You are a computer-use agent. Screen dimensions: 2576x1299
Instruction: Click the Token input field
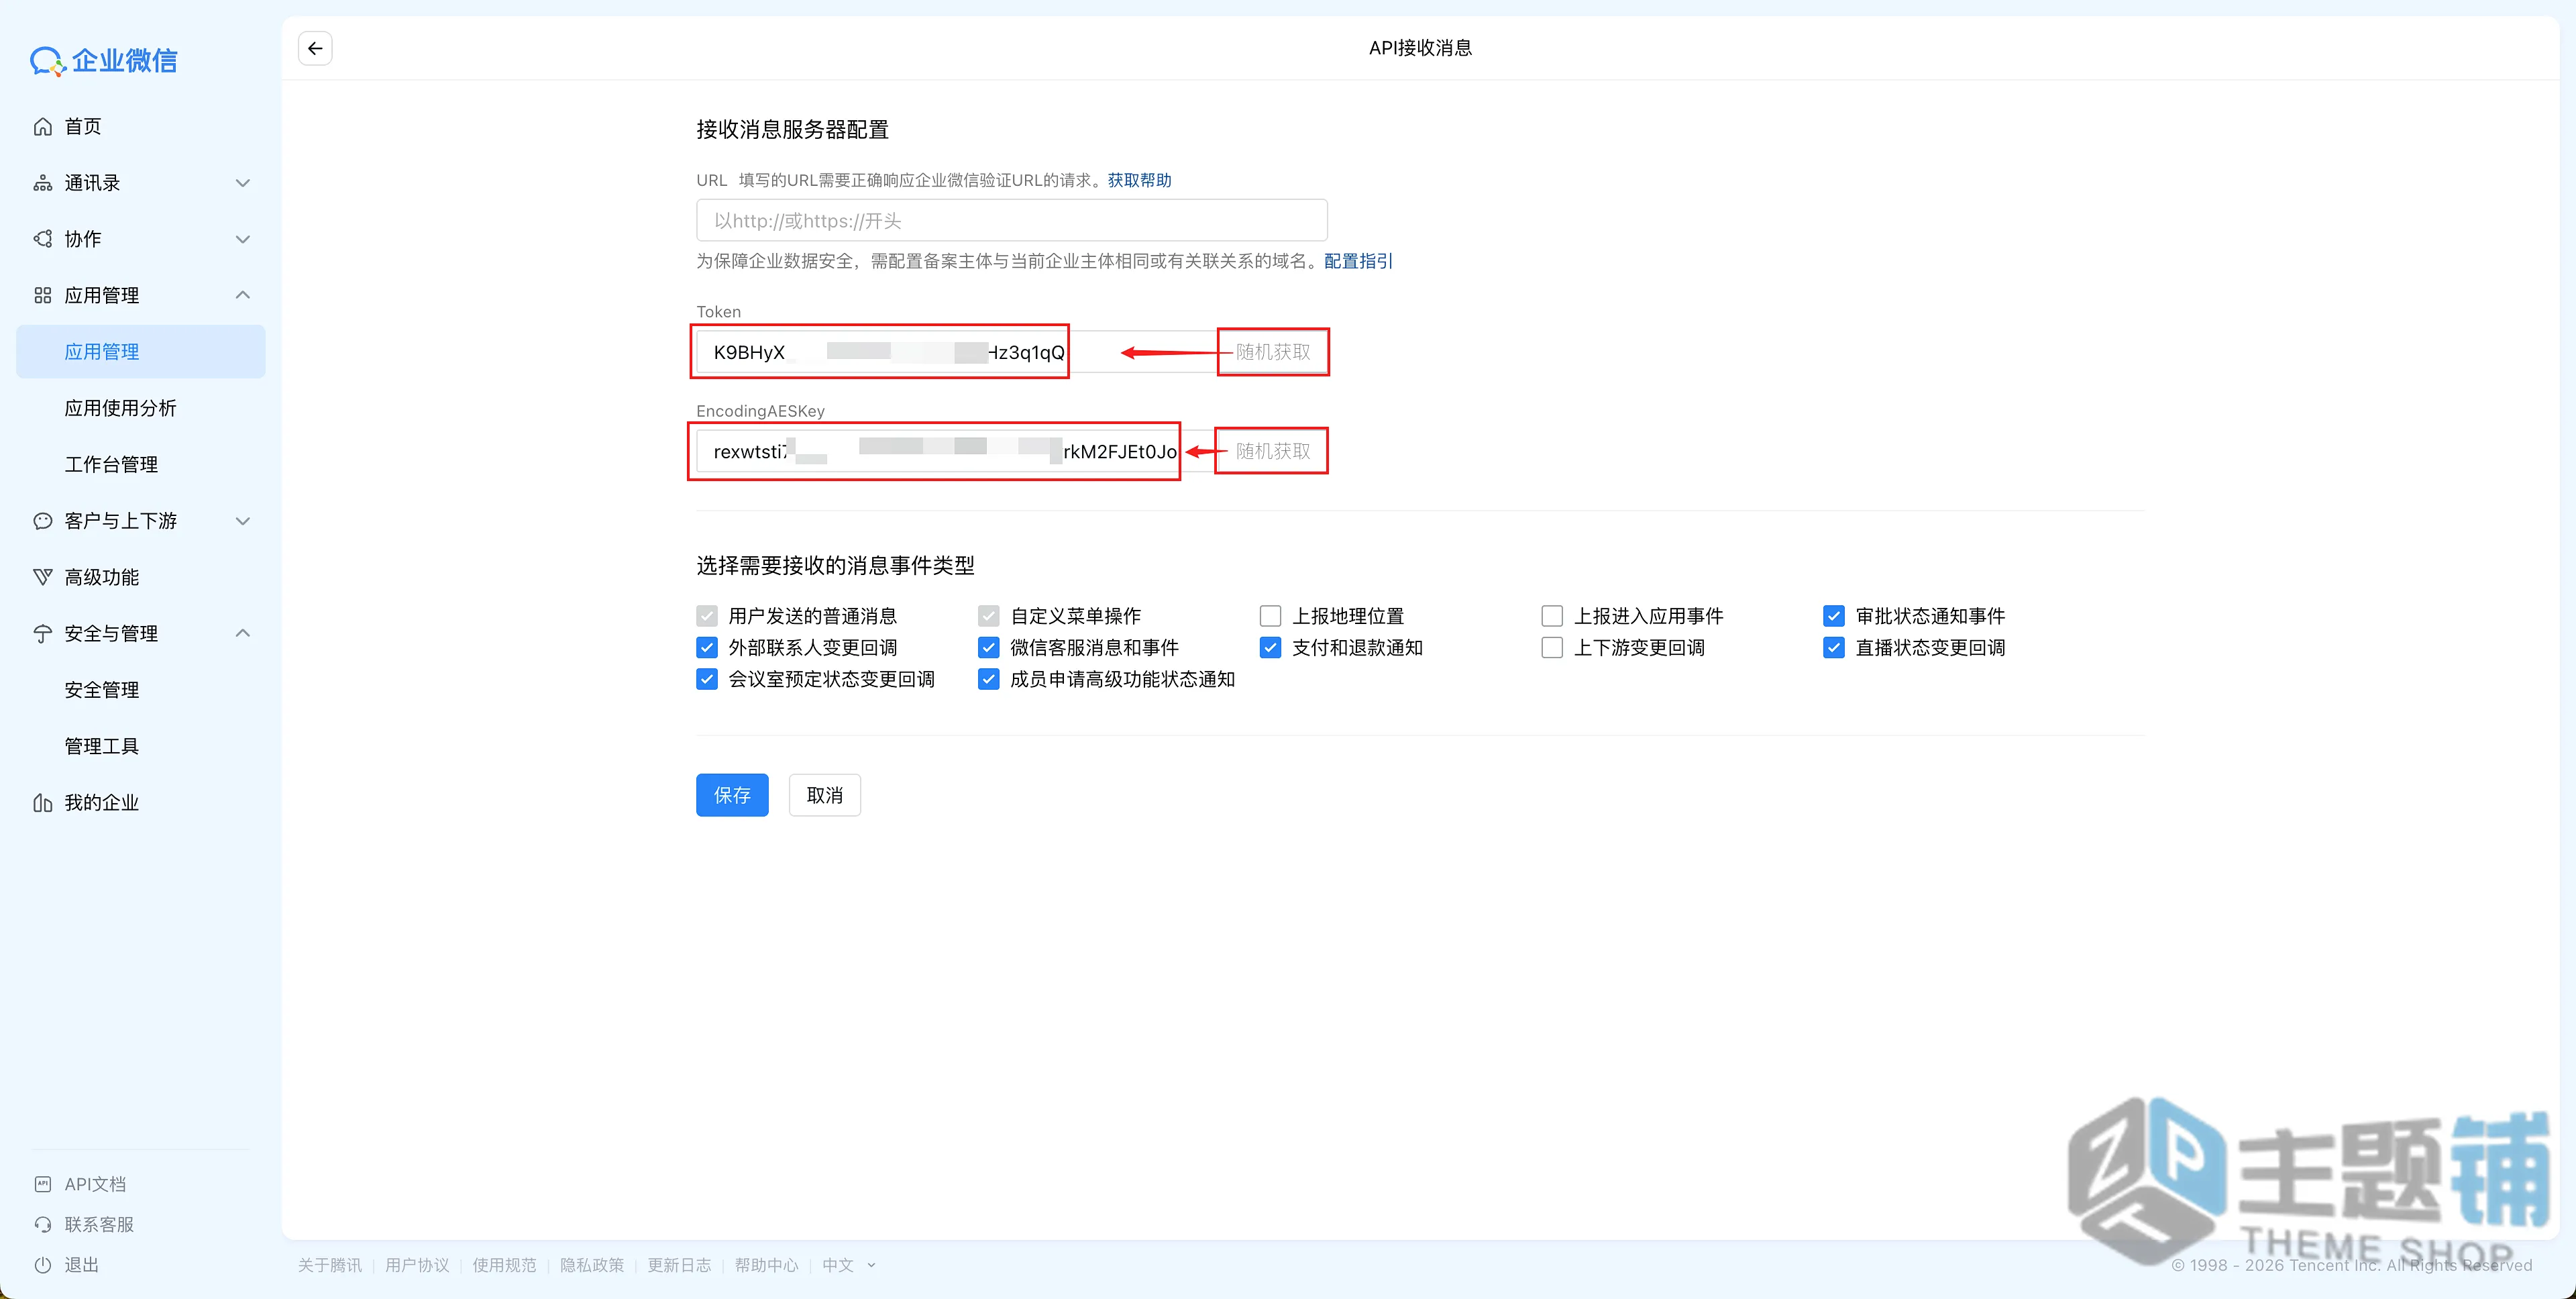point(957,352)
